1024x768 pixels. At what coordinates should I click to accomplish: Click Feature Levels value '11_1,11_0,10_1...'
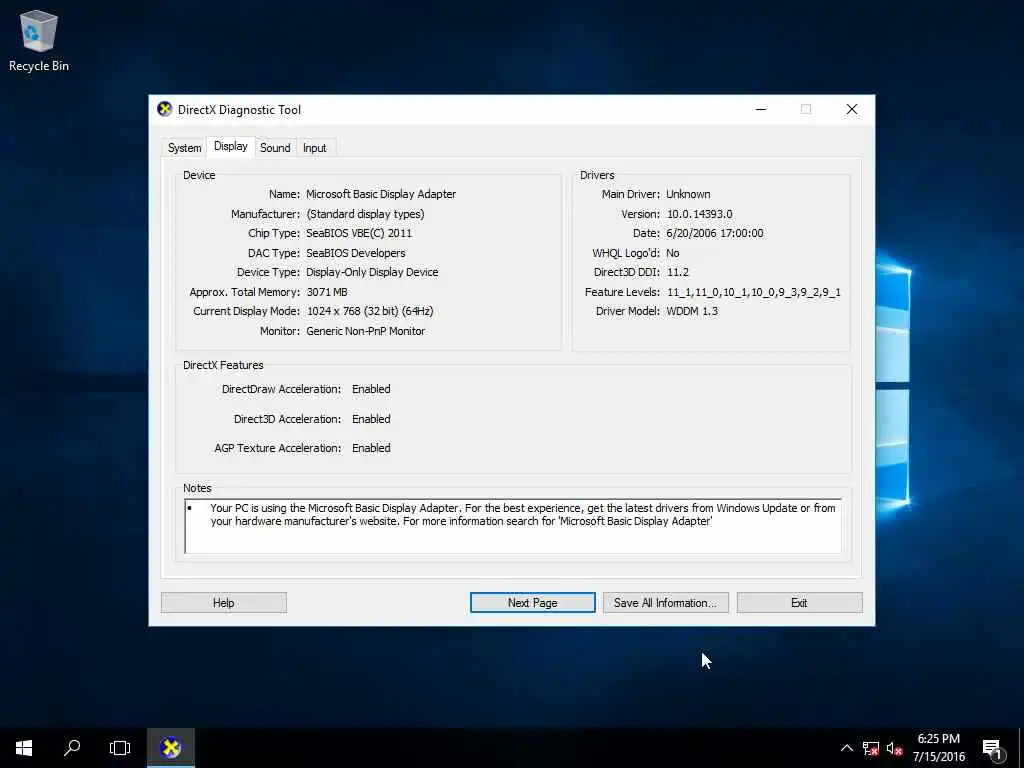(x=754, y=292)
